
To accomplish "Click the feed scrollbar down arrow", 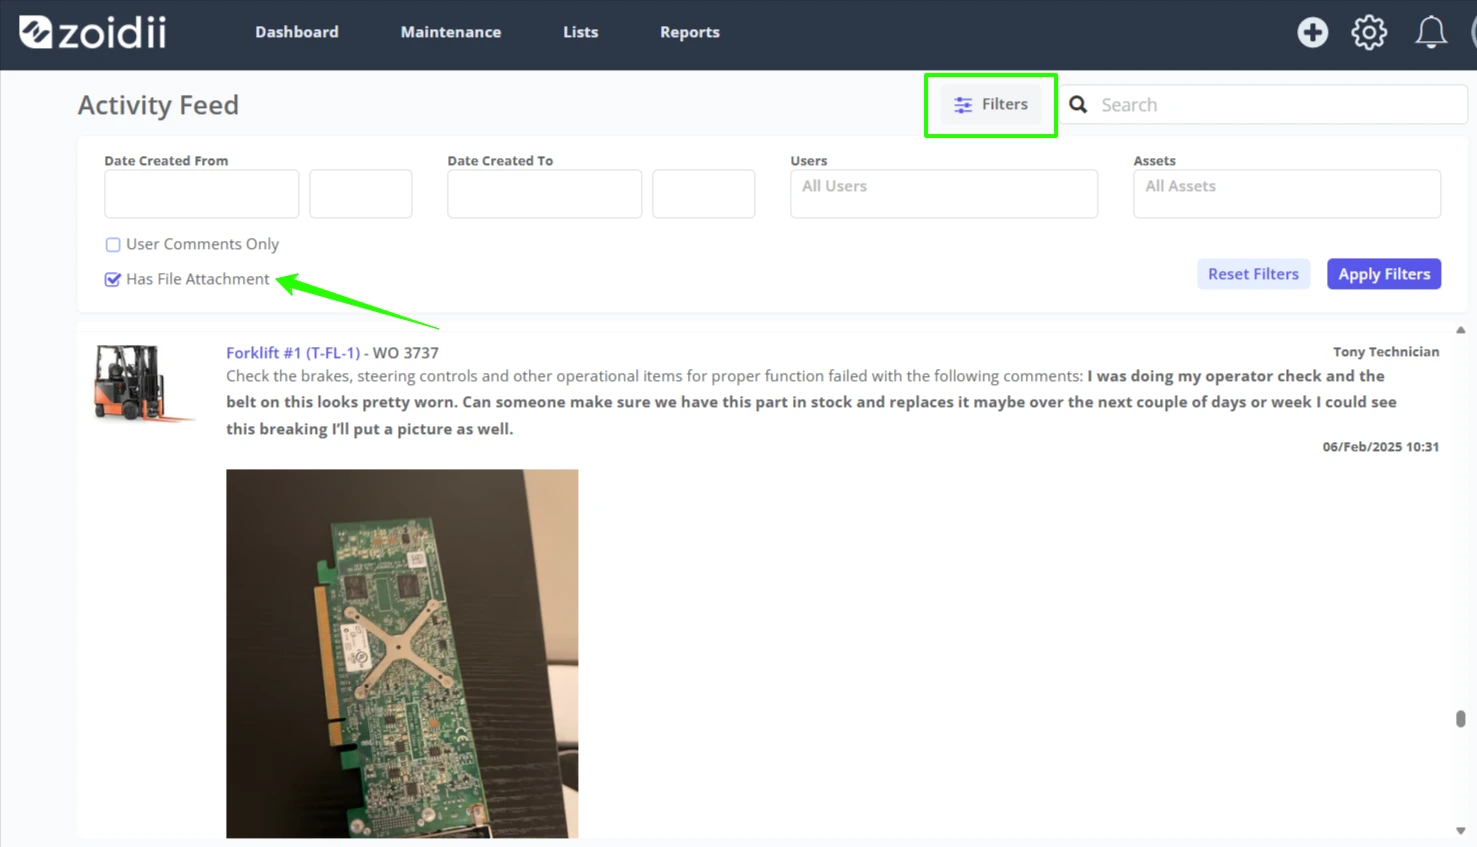I will pos(1460,830).
